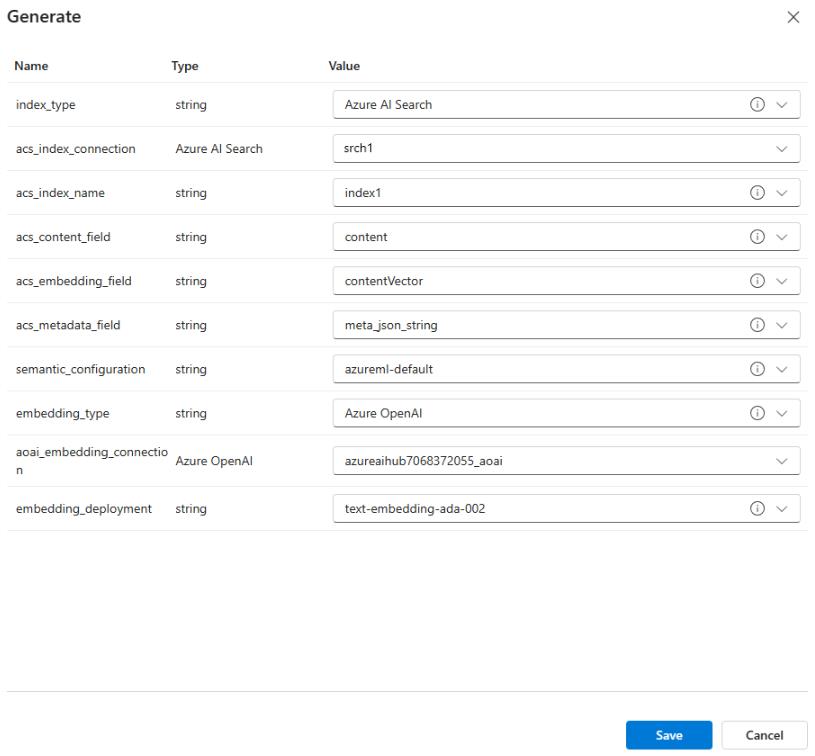
Task: Click the Cancel button
Action: [x=764, y=735]
